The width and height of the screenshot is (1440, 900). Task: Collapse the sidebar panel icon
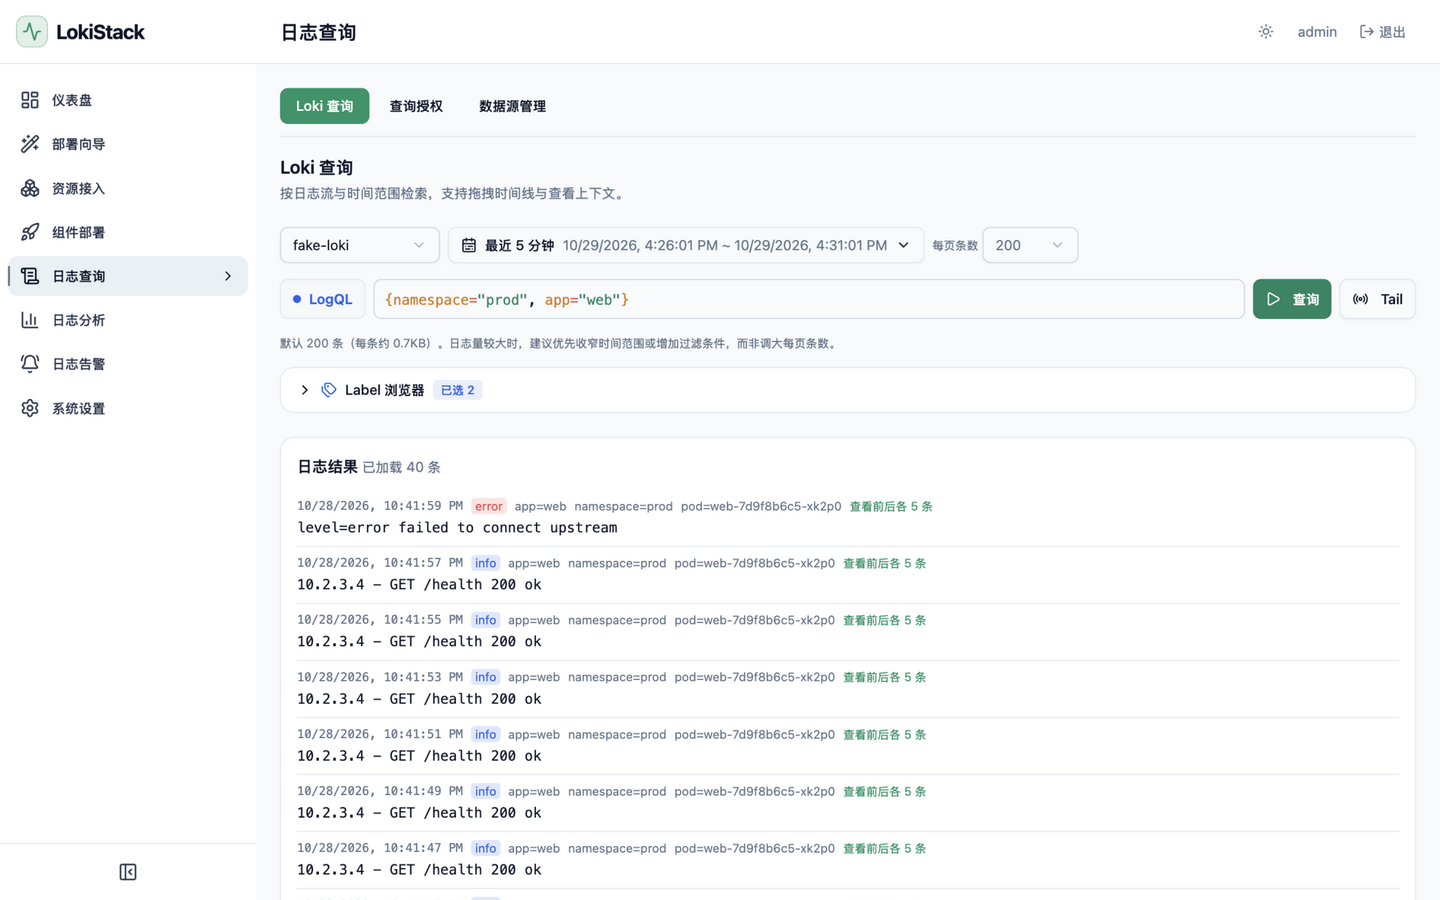click(x=128, y=872)
